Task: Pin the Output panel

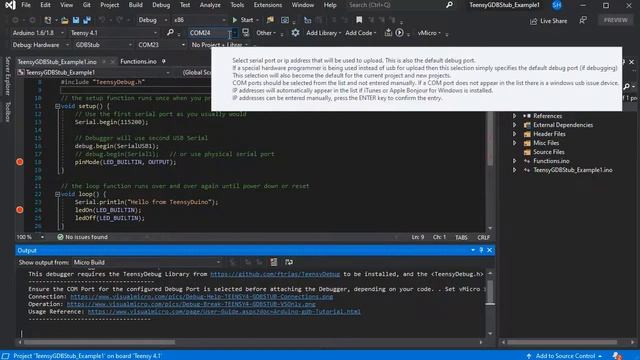Action: click(x=481, y=250)
